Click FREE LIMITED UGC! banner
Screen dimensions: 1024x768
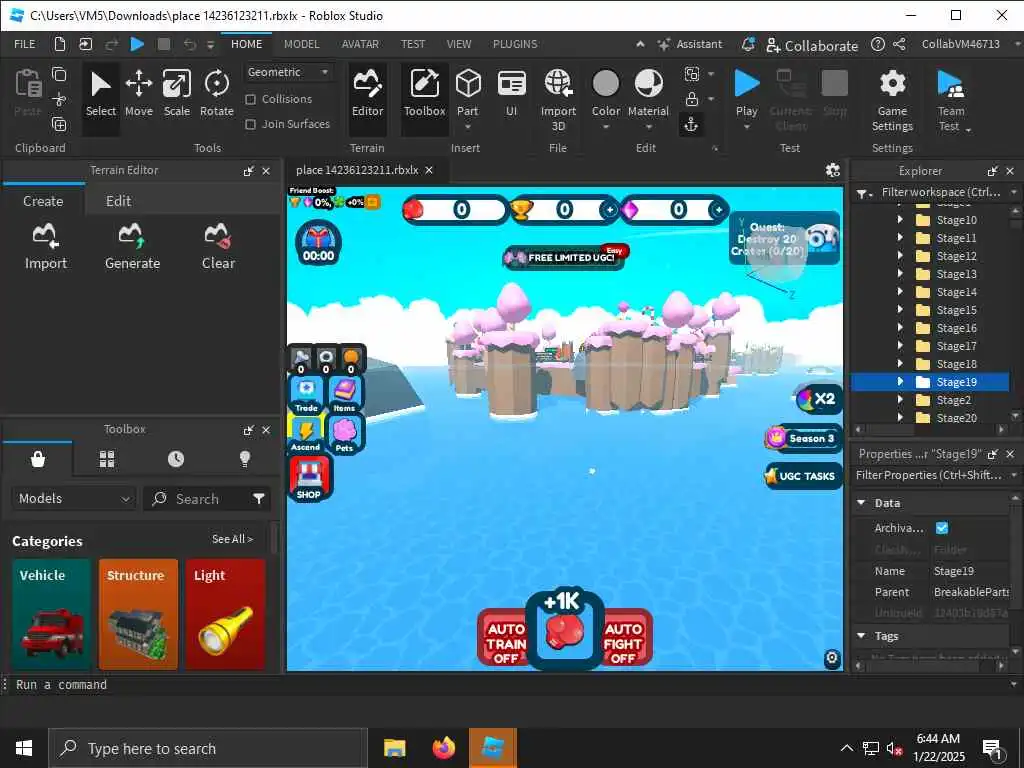[x=564, y=257]
